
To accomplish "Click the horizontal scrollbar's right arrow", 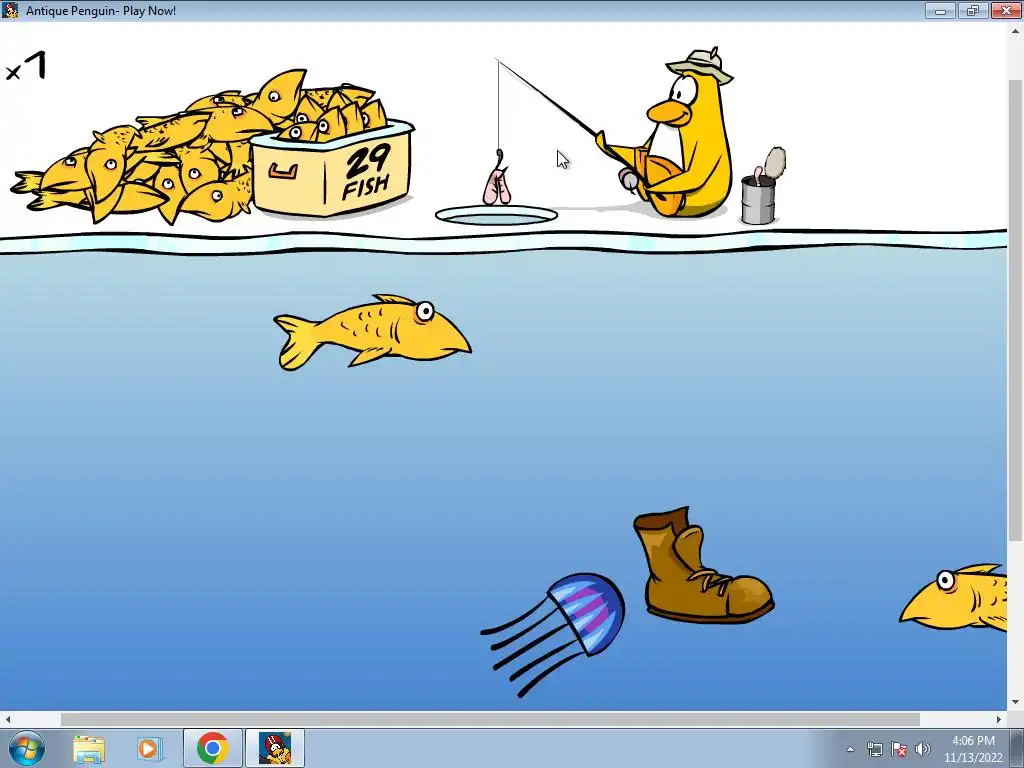I will click(x=999, y=719).
